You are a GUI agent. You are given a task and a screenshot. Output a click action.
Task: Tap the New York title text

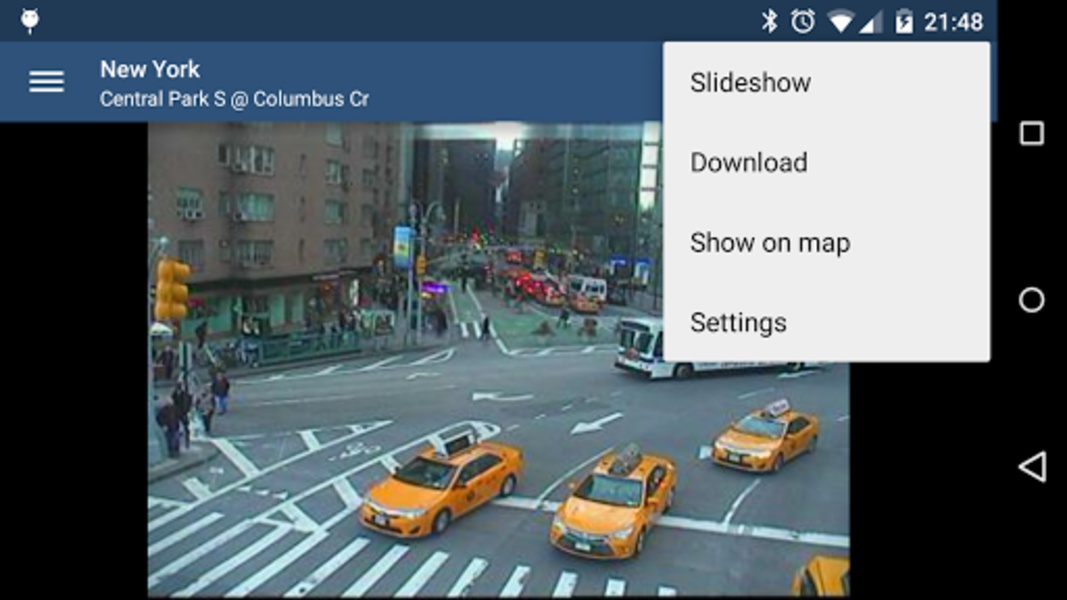tap(150, 69)
